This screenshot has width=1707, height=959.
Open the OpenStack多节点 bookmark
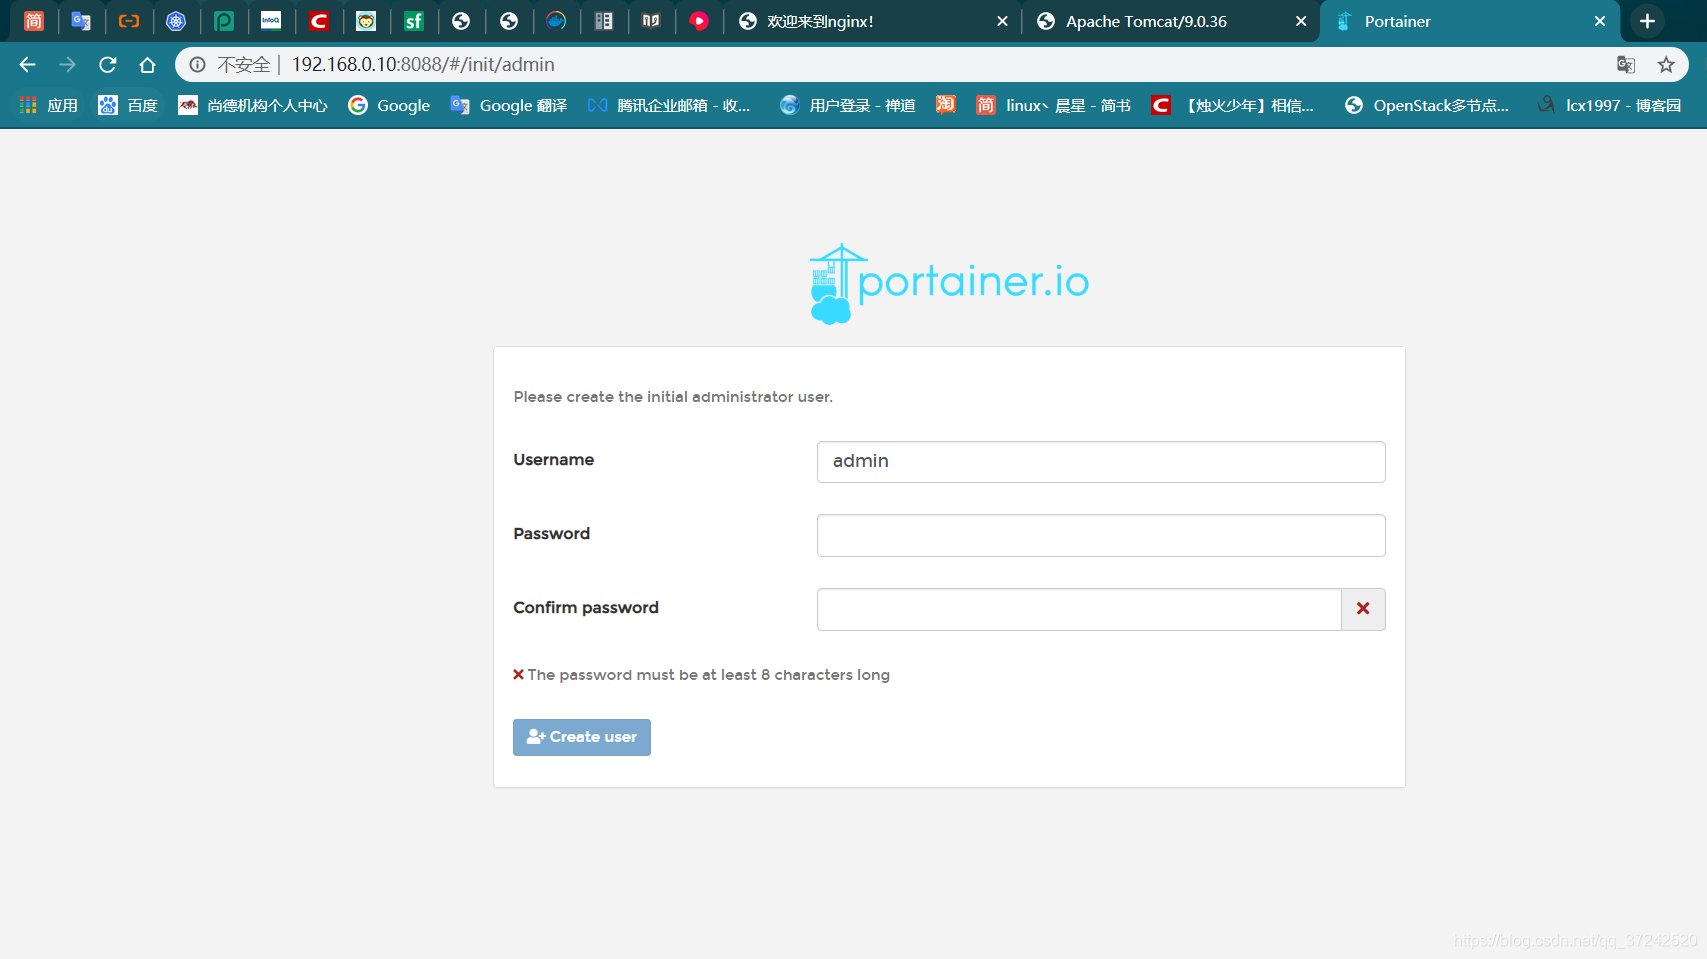1427,105
